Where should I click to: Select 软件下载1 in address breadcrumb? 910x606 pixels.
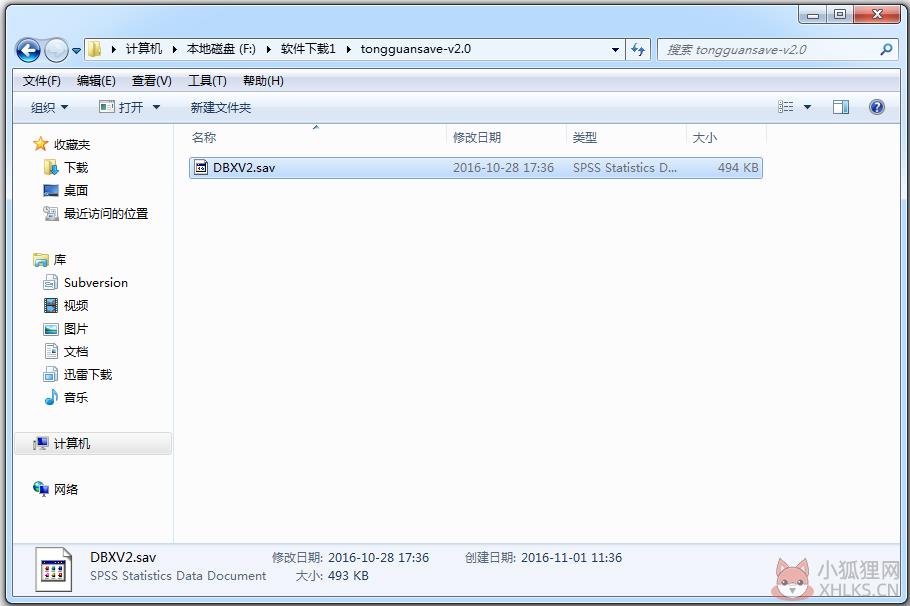point(308,49)
